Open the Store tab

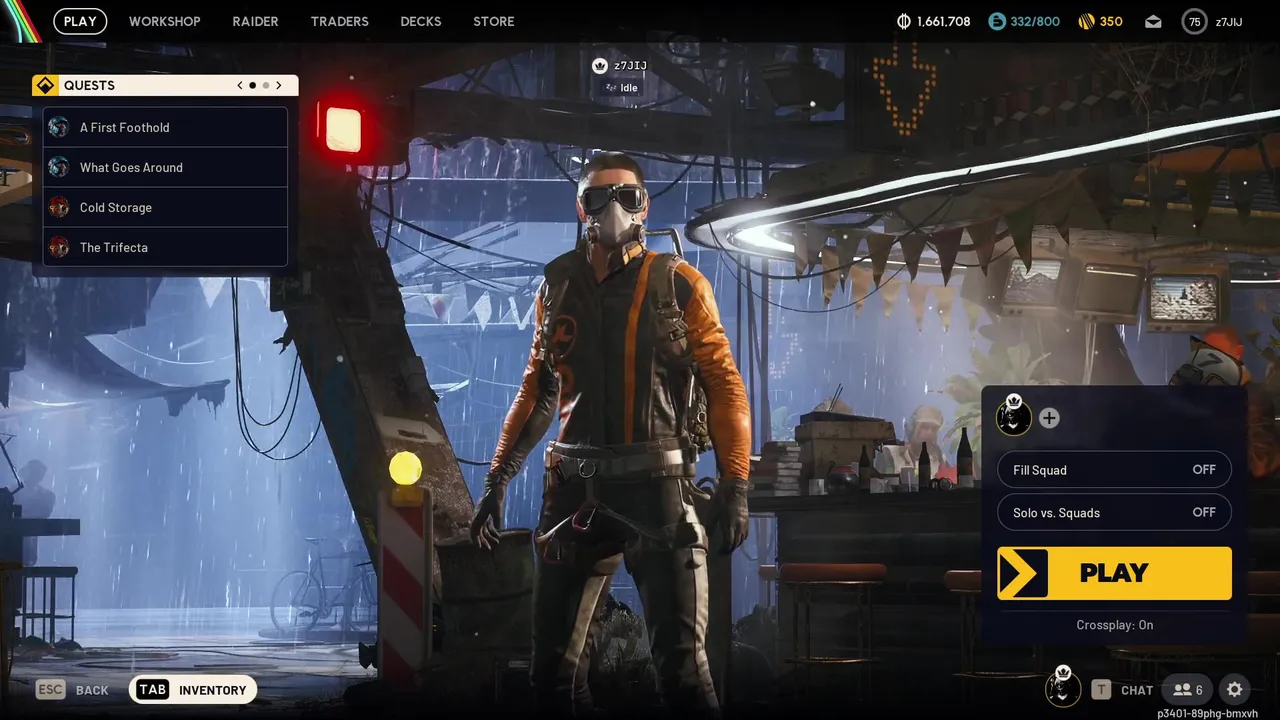point(494,21)
